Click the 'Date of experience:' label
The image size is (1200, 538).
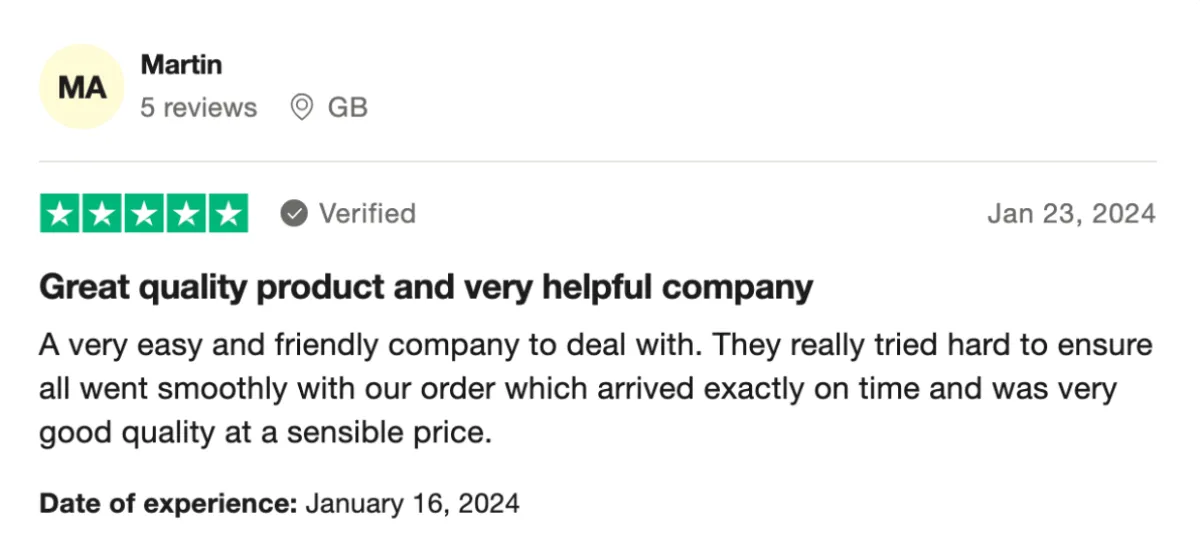click(169, 502)
